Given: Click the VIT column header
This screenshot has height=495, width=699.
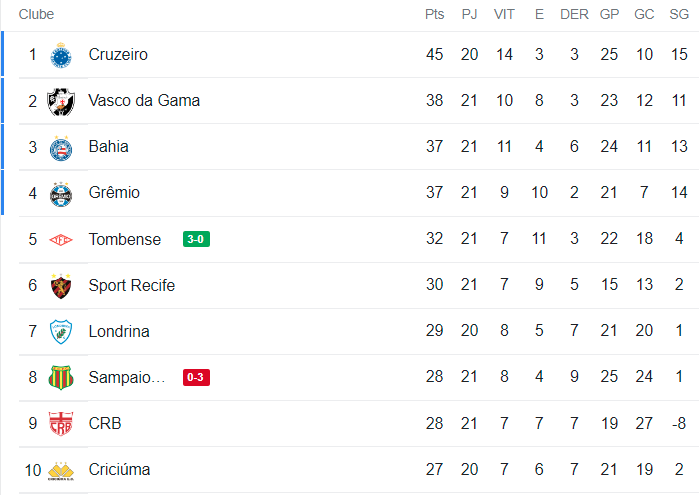Looking at the screenshot, I should click(x=505, y=14).
